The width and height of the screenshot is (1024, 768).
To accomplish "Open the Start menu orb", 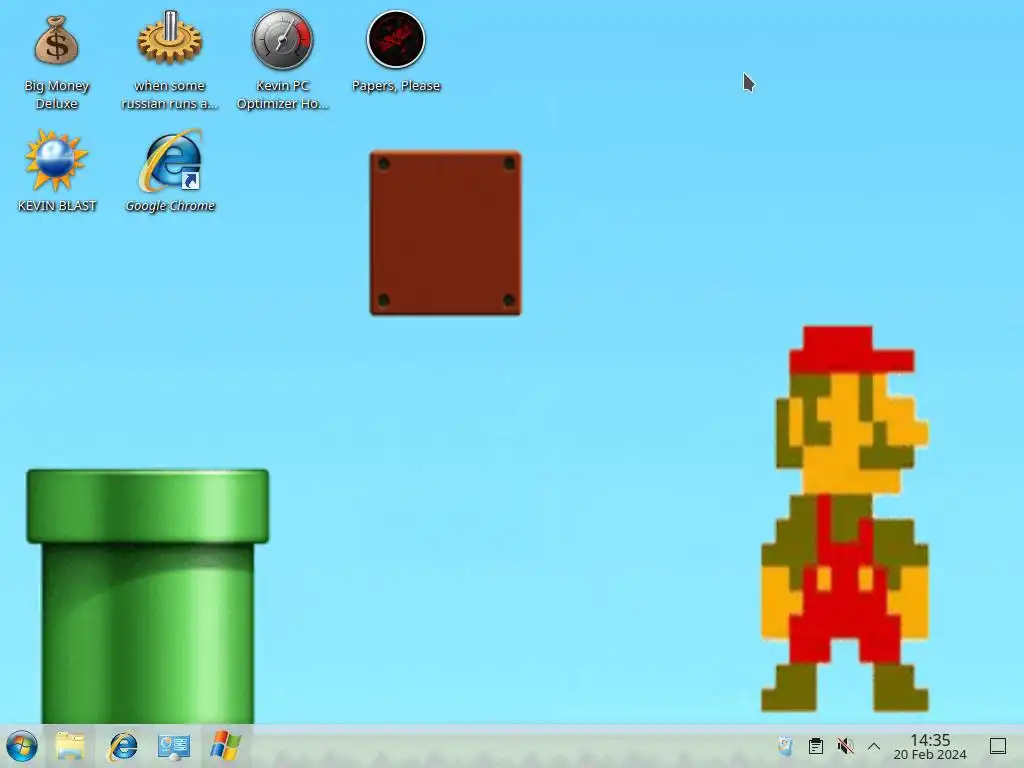I will click(x=22, y=746).
